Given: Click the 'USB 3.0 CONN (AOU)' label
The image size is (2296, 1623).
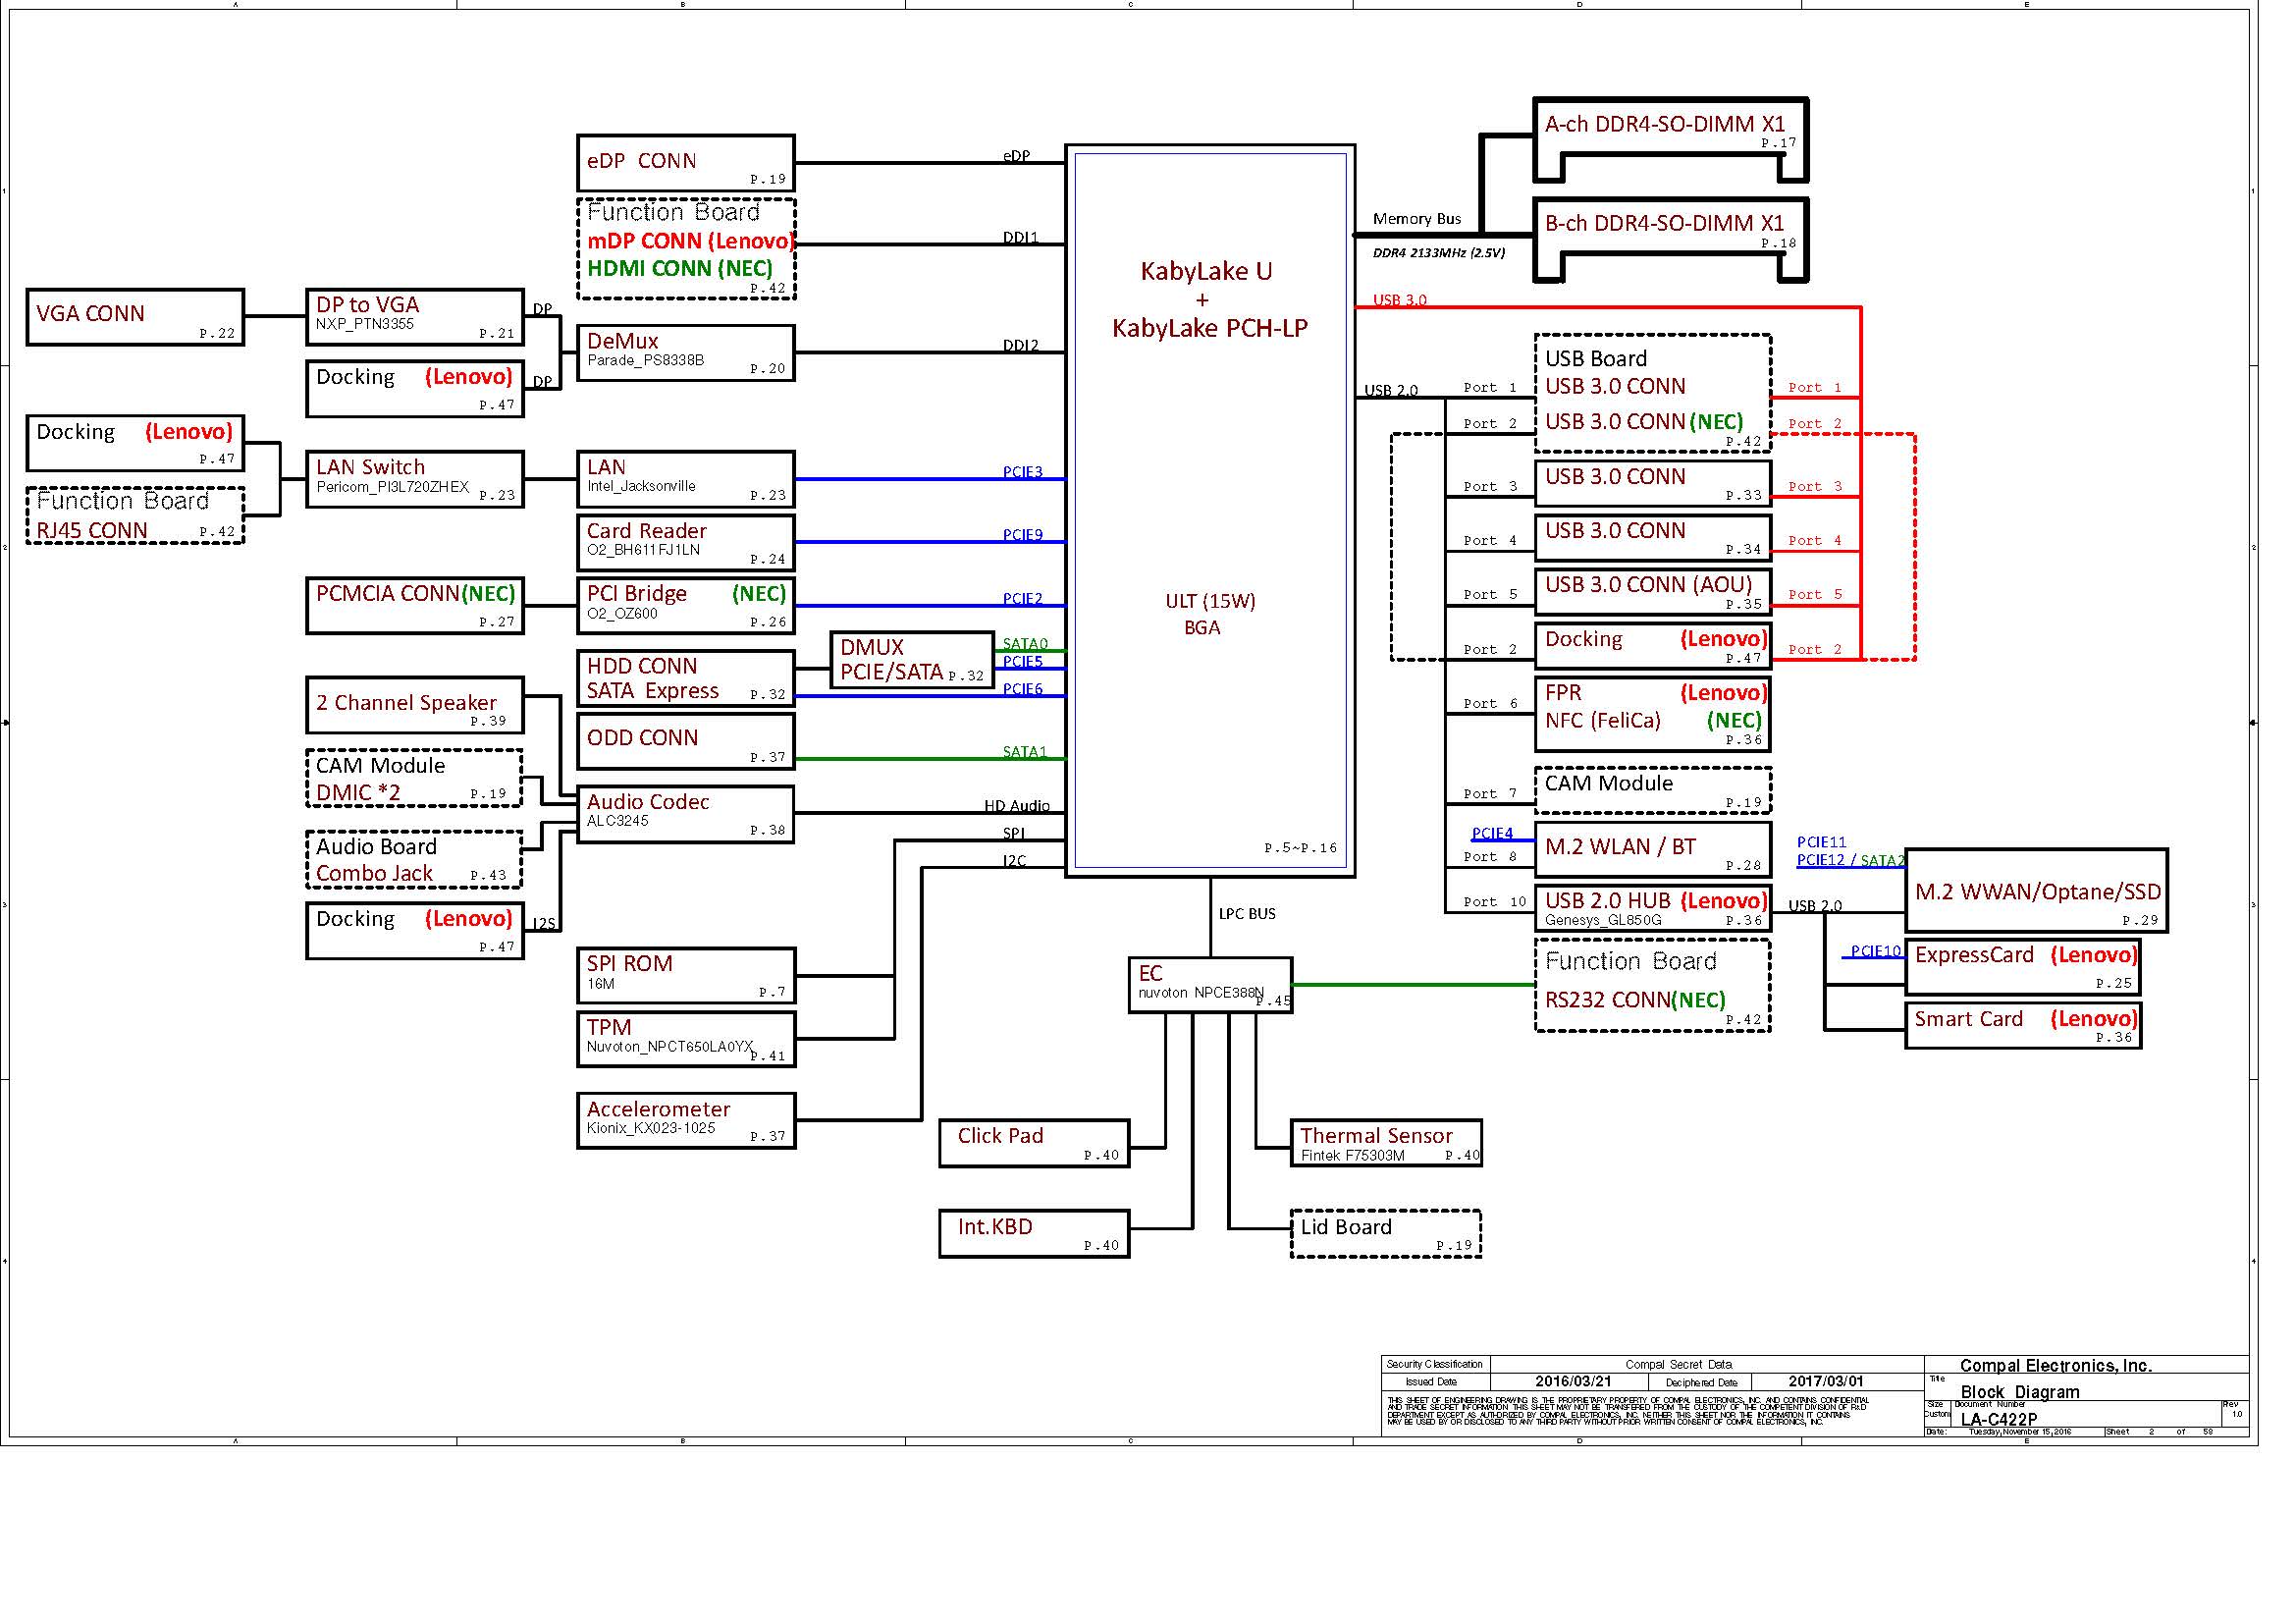Looking at the screenshot, I should tap(1648, 585).
